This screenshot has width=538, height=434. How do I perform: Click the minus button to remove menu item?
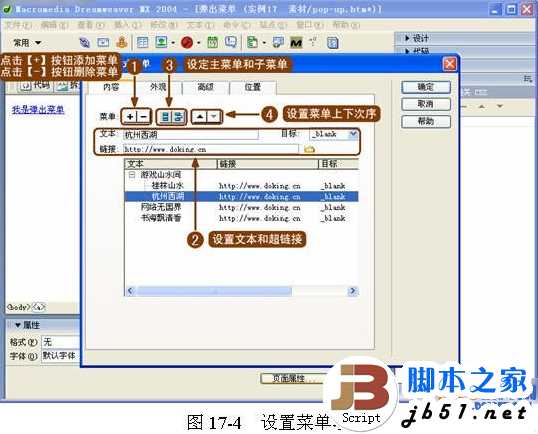144,117
